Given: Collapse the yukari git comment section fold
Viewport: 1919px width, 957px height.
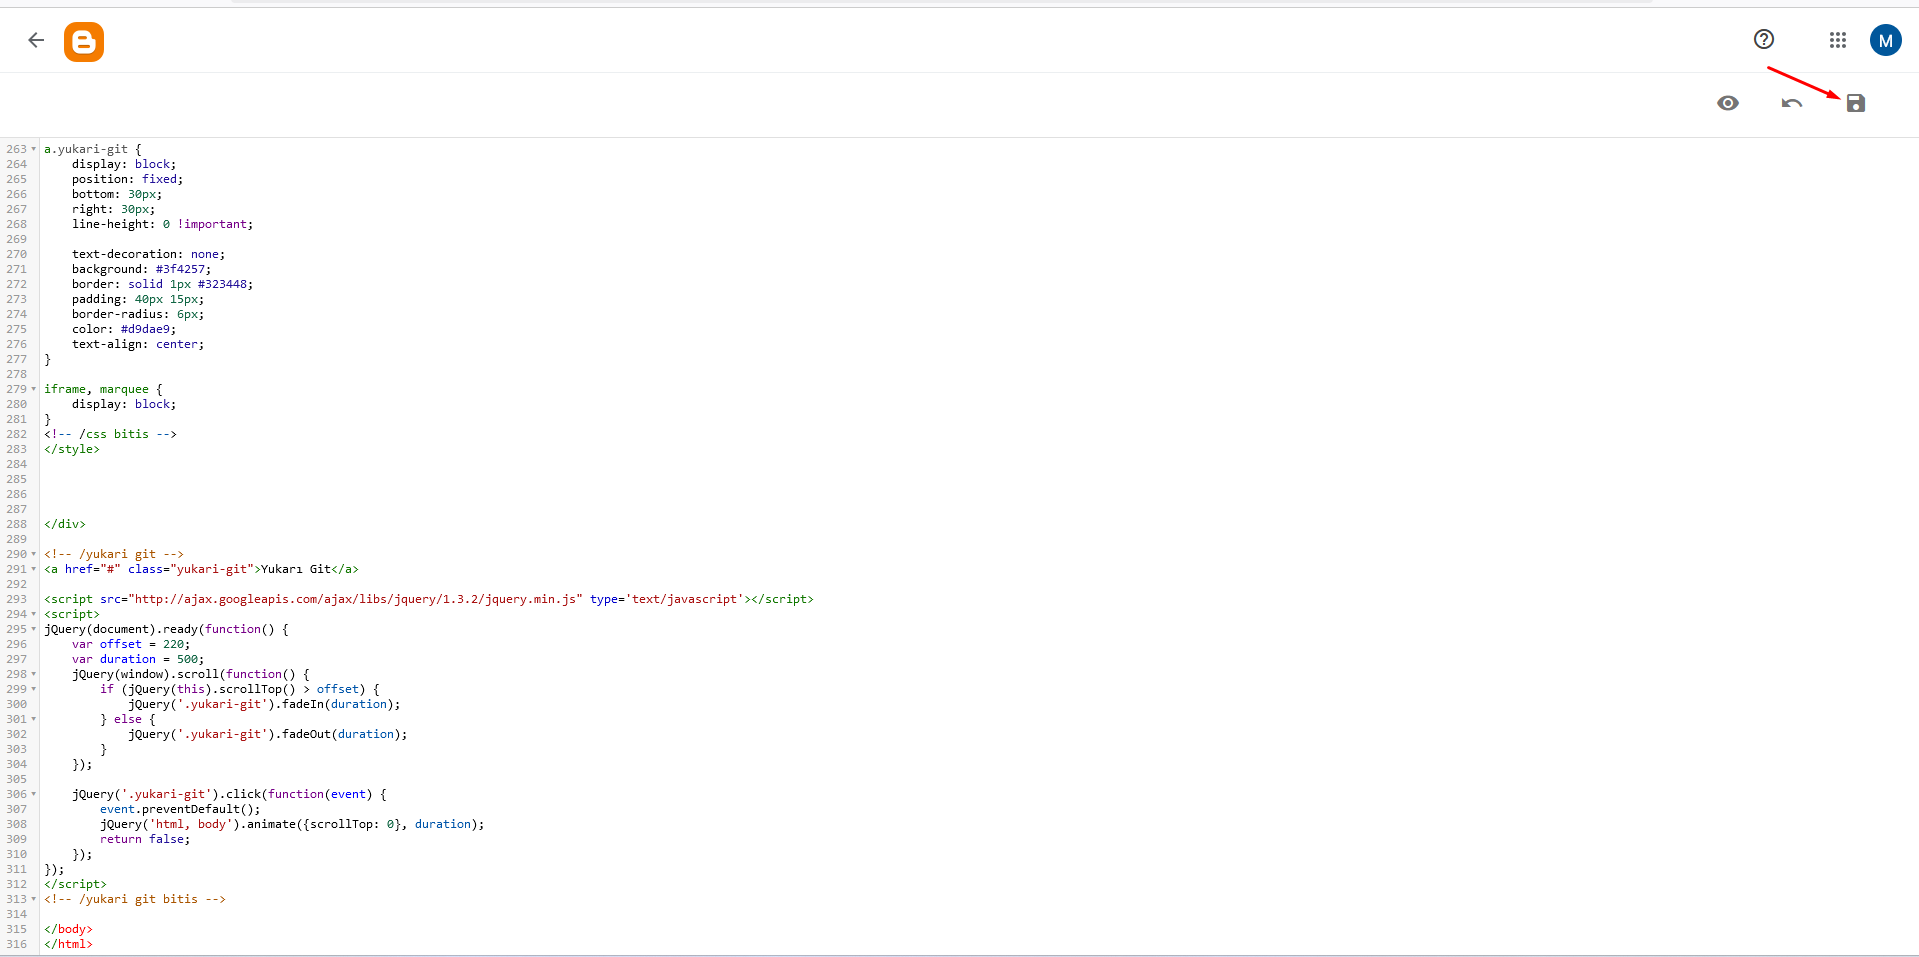Looking at the screenshot, I should pyautogui.click(x=33, y=554).
